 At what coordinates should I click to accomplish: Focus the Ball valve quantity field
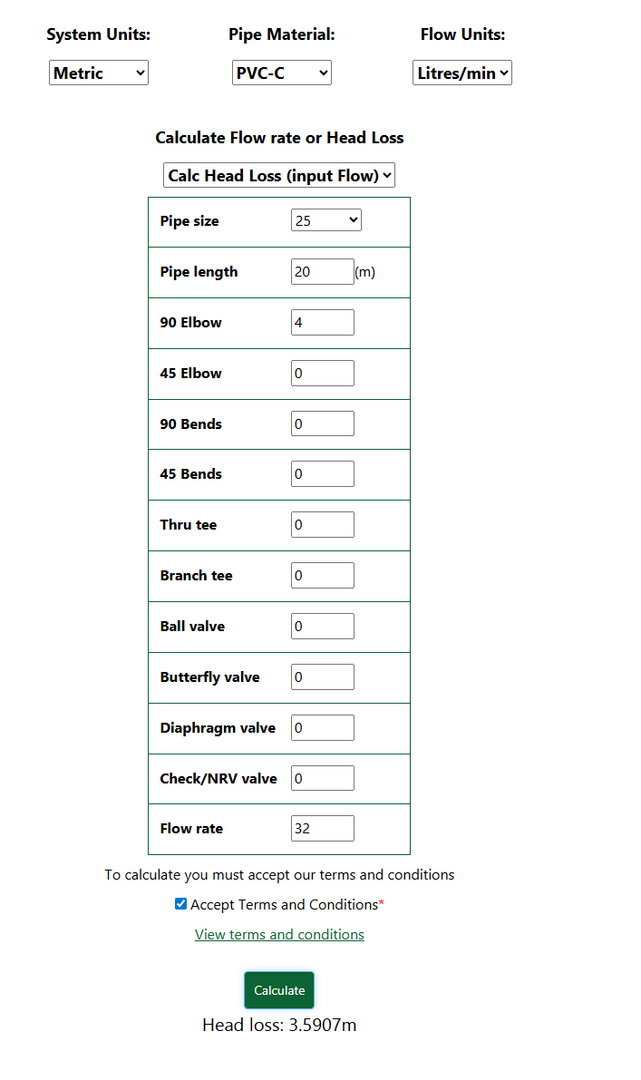[x=322, y=627]
